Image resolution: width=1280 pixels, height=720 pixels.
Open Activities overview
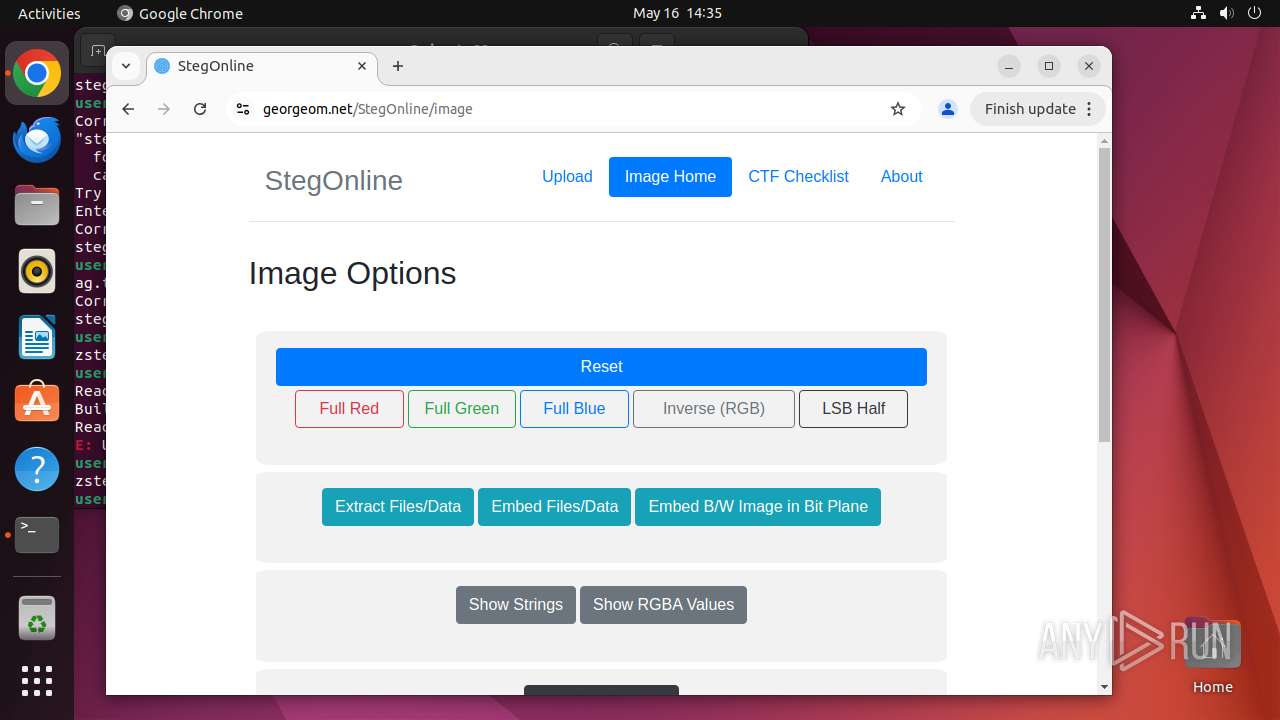click(x=49, y=13)
